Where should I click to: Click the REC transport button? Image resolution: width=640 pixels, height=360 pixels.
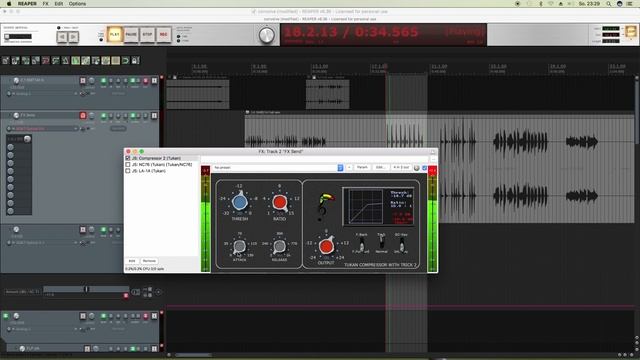pyautogui.click(x=164, y=34)
